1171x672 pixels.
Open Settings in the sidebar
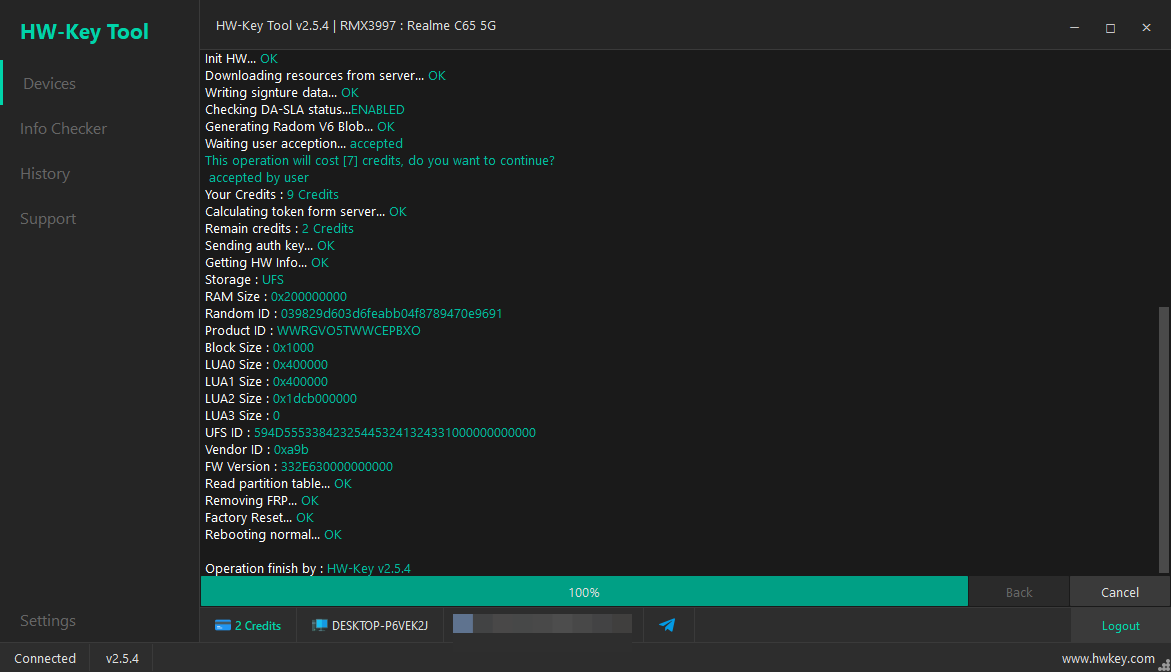tap(48, 620)
